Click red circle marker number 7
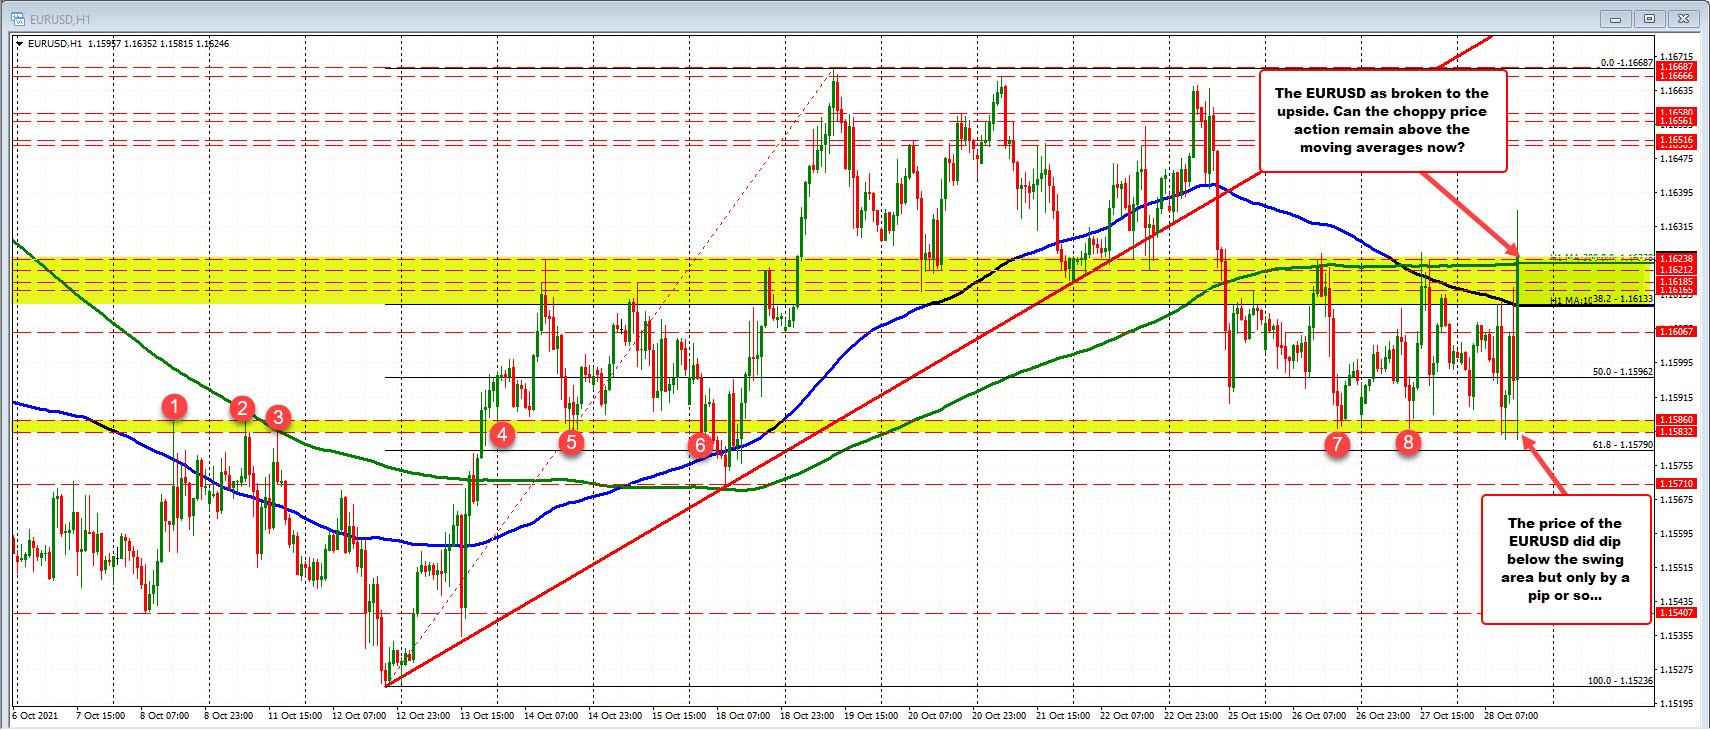Screen dimensions: 1710x730 click(x=1337, y=443)
